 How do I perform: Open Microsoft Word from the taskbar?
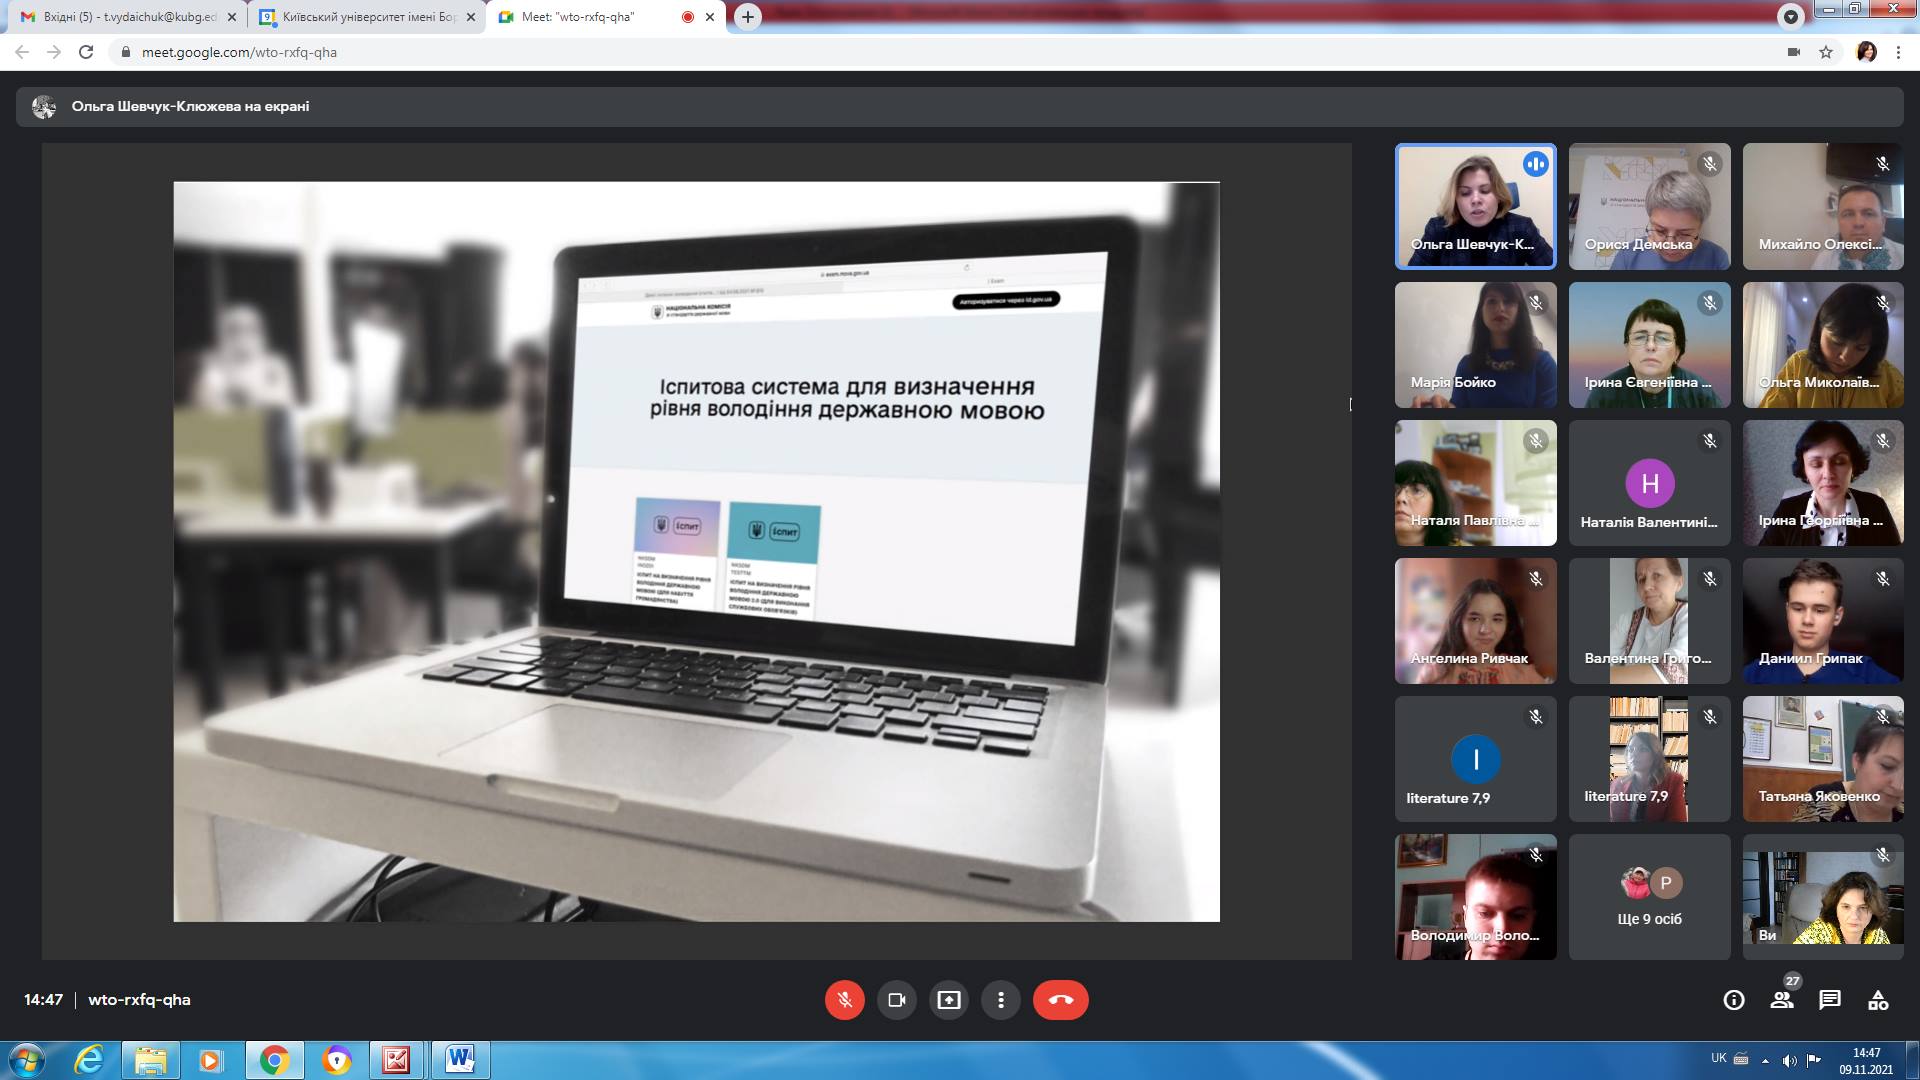pyautogui.click(x=460, y=1059)
